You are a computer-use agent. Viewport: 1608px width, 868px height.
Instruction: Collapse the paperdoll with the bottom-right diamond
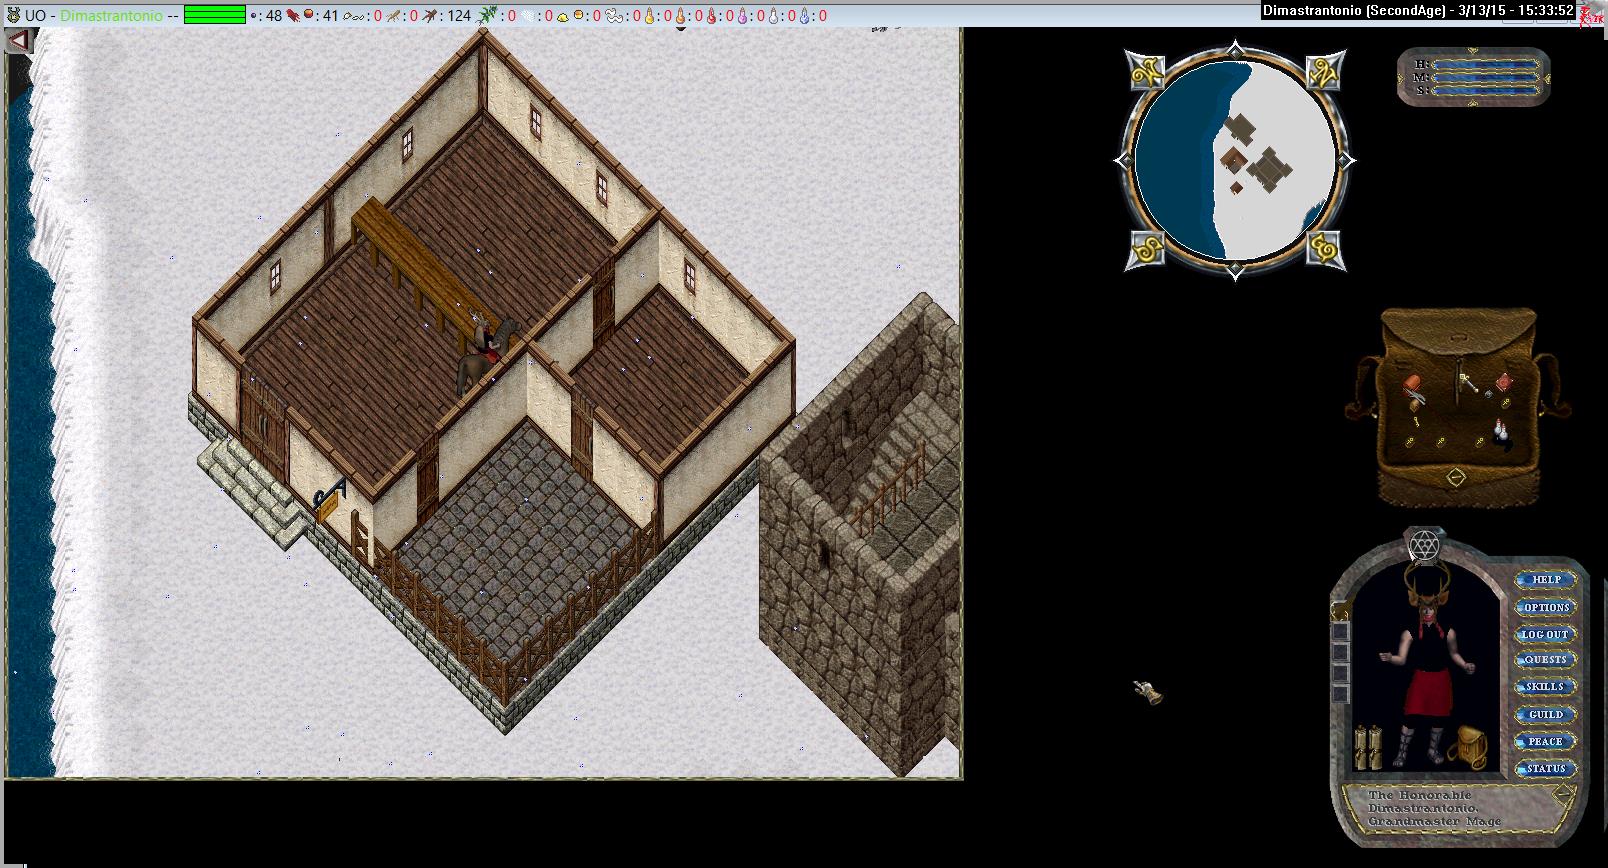coord(1563,796)
